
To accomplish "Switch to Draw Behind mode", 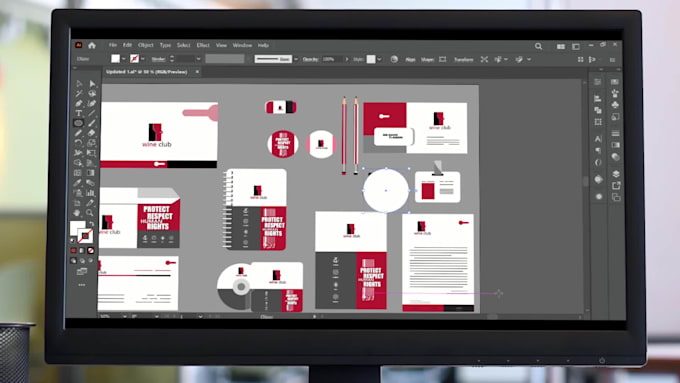I will (x=82, y=261).
